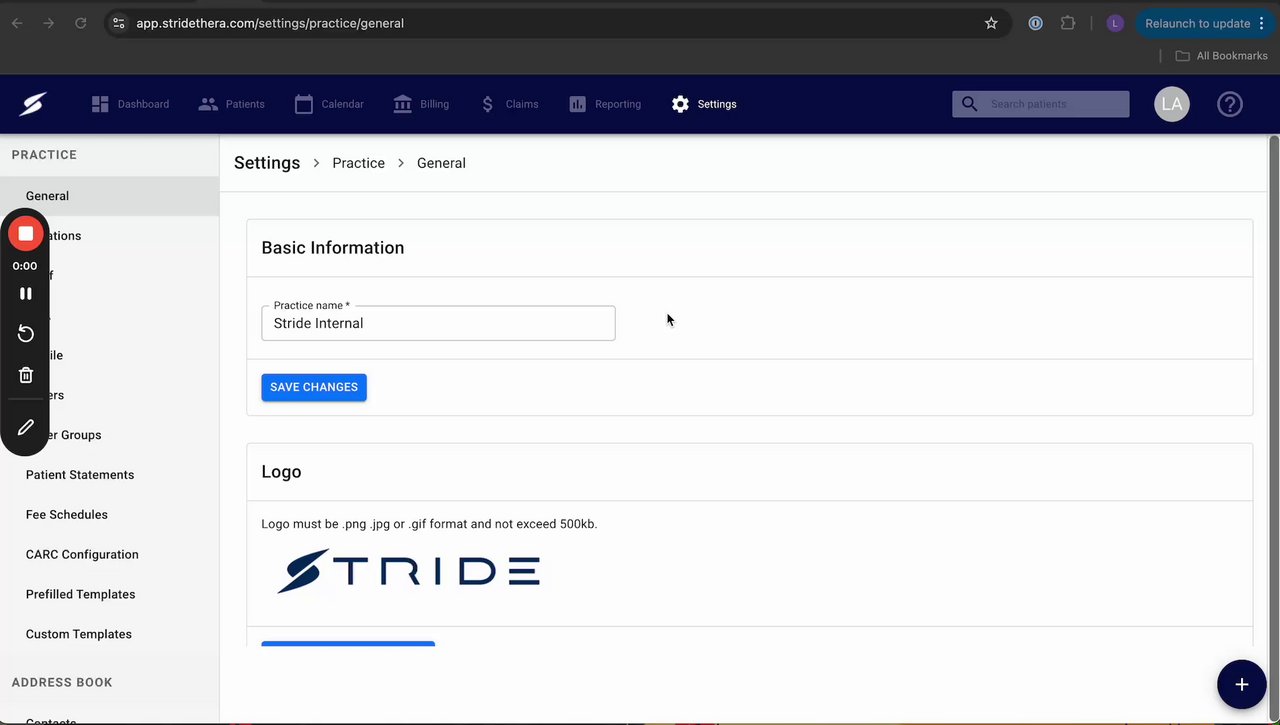1280x725 pixels.
Task: Click the Billing bank icon
Action: [403, 104]
